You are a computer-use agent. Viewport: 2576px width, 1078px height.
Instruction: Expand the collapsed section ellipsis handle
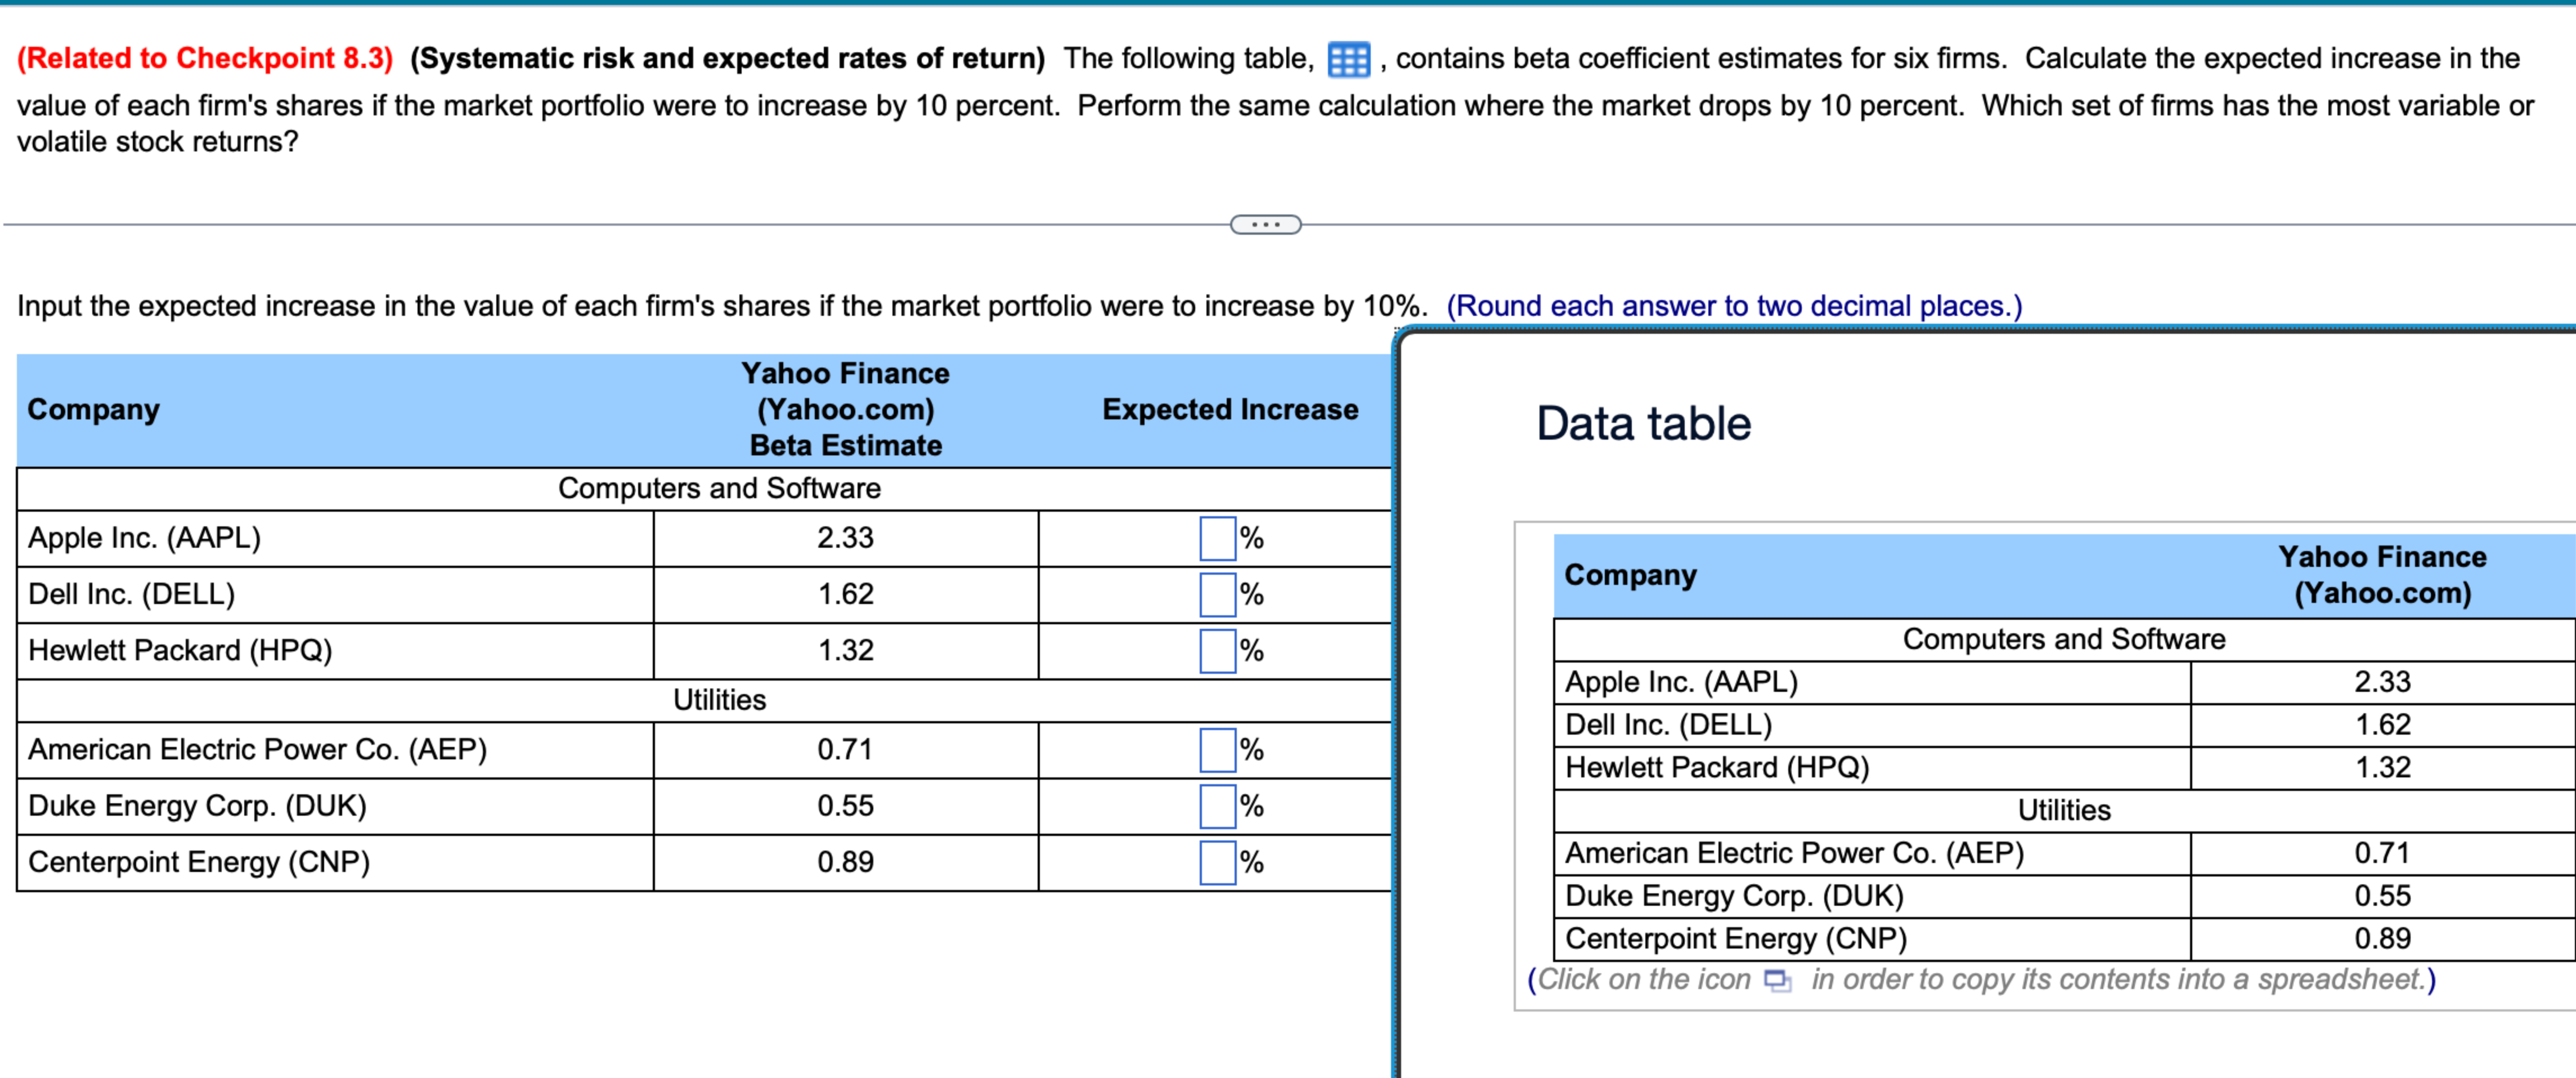(x=1265, y=224)
